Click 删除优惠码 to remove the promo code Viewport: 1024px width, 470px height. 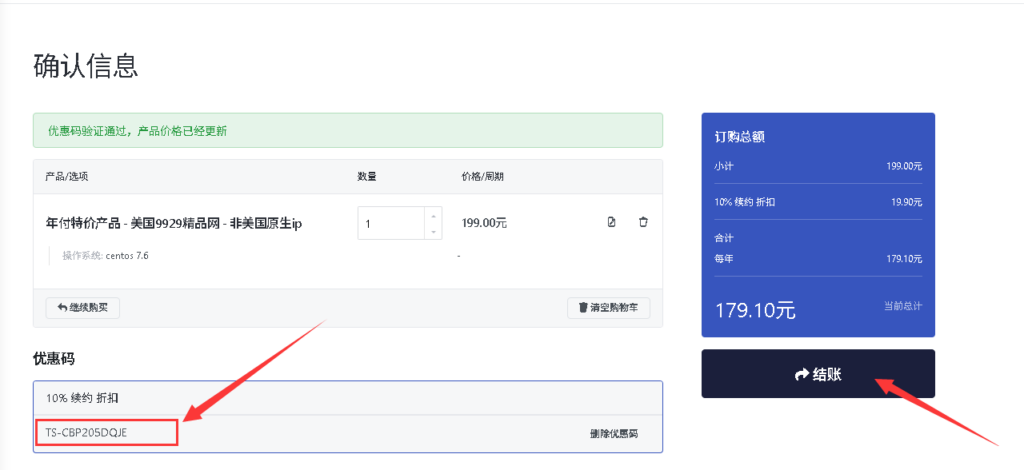point(613,433)
